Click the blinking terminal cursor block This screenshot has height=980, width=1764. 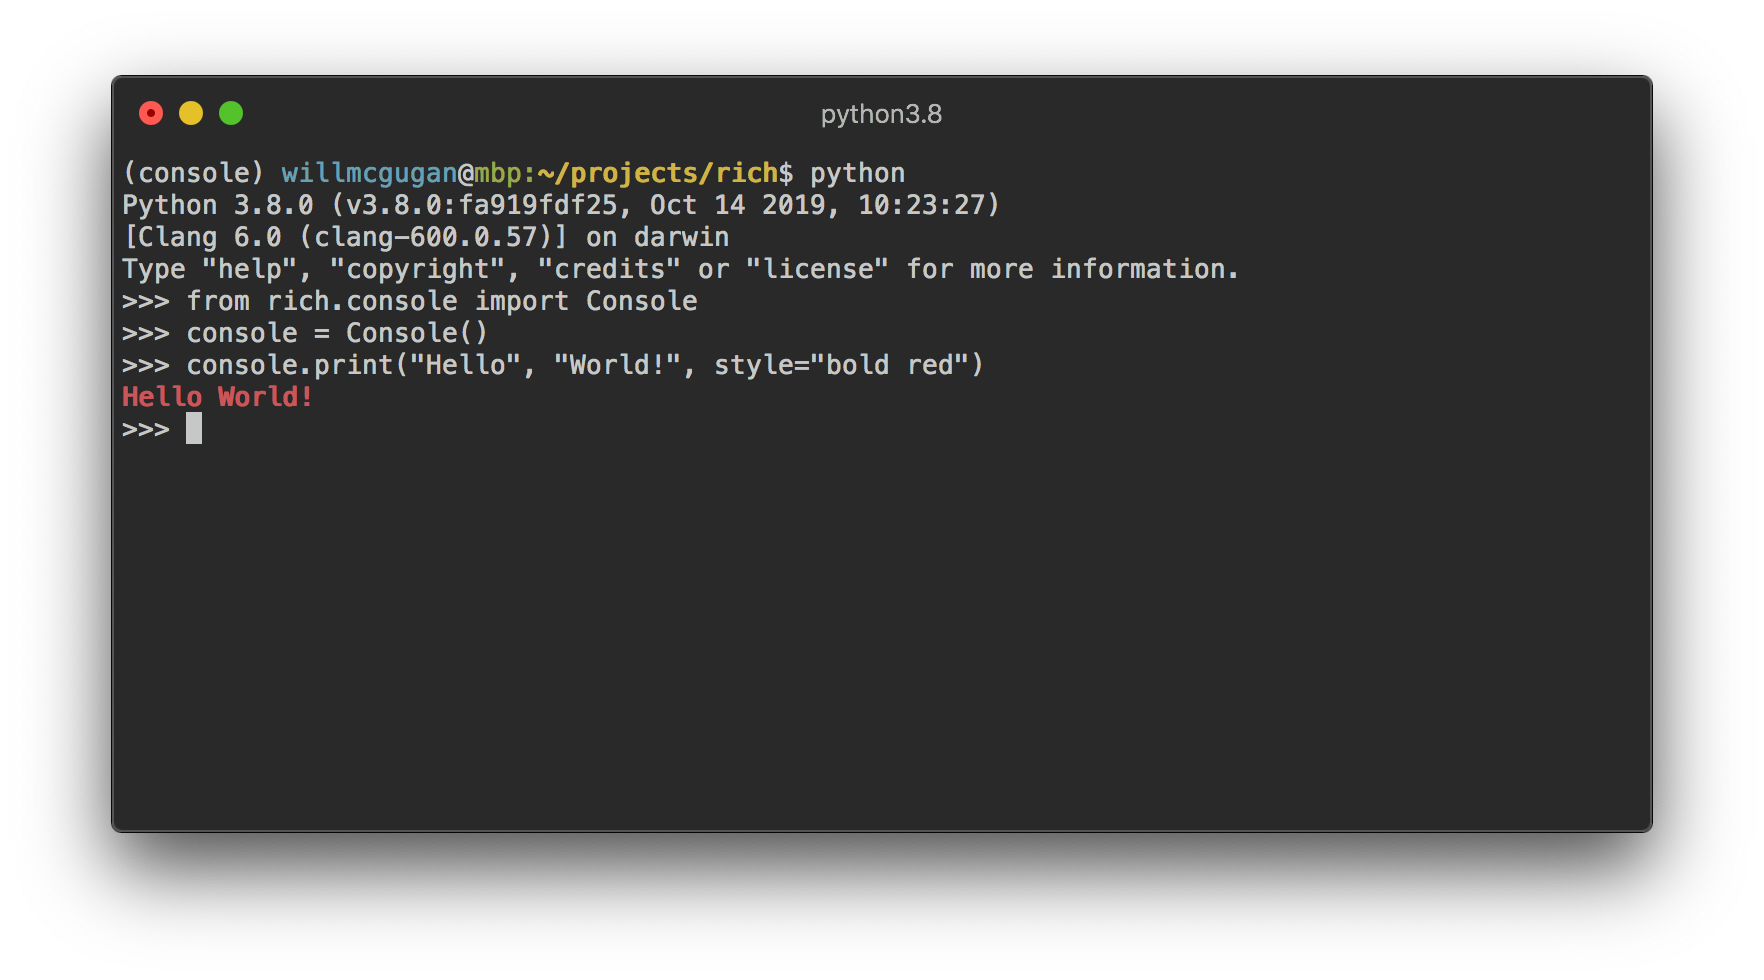[193, 428]
